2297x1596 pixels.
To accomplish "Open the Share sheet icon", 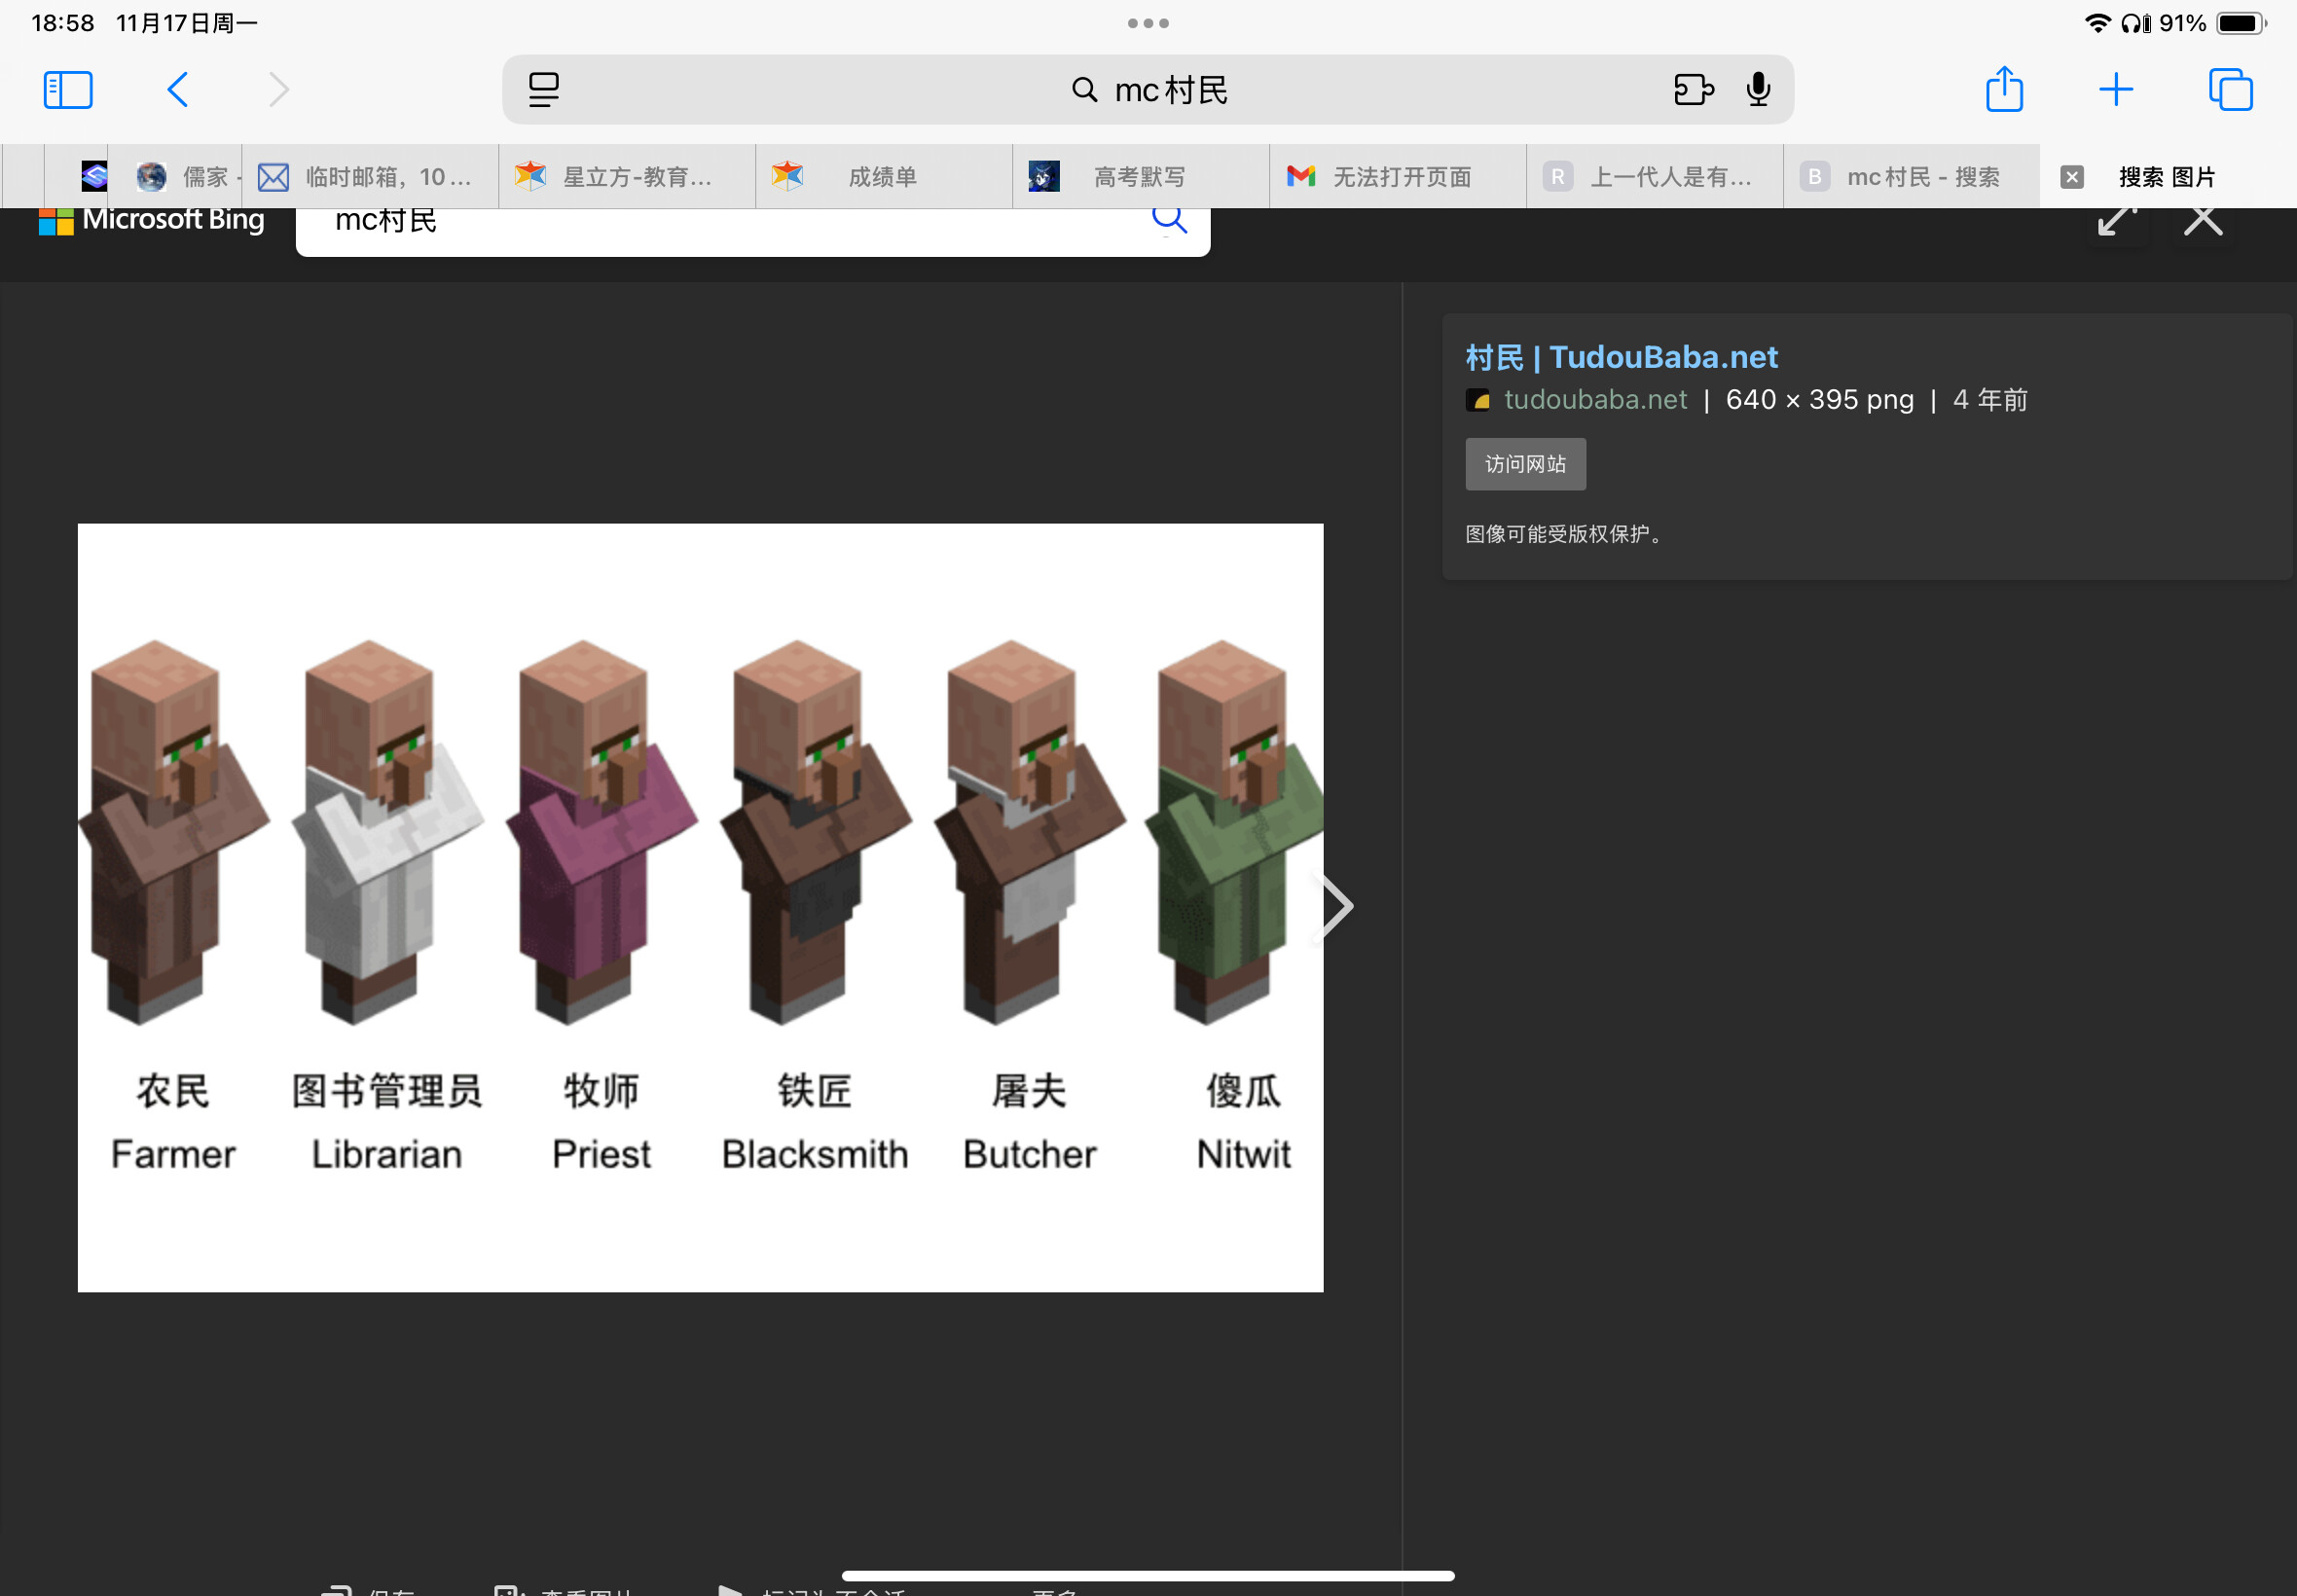I will point(2004,90).
